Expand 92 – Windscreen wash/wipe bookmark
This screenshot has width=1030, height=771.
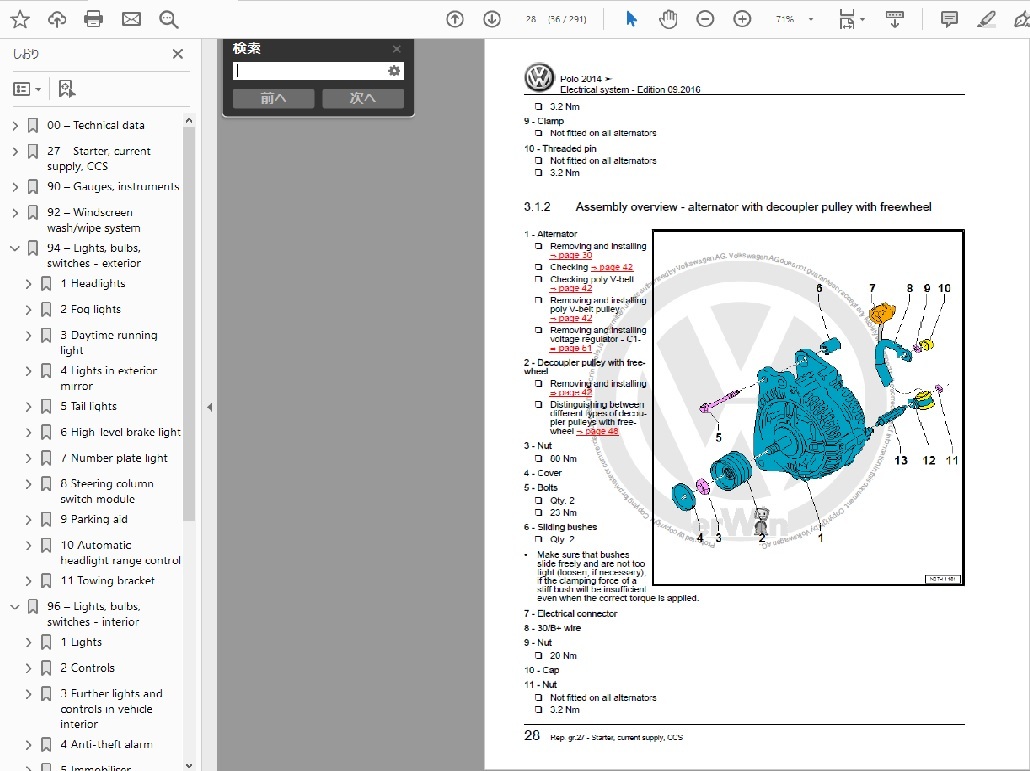click(15, 213)
